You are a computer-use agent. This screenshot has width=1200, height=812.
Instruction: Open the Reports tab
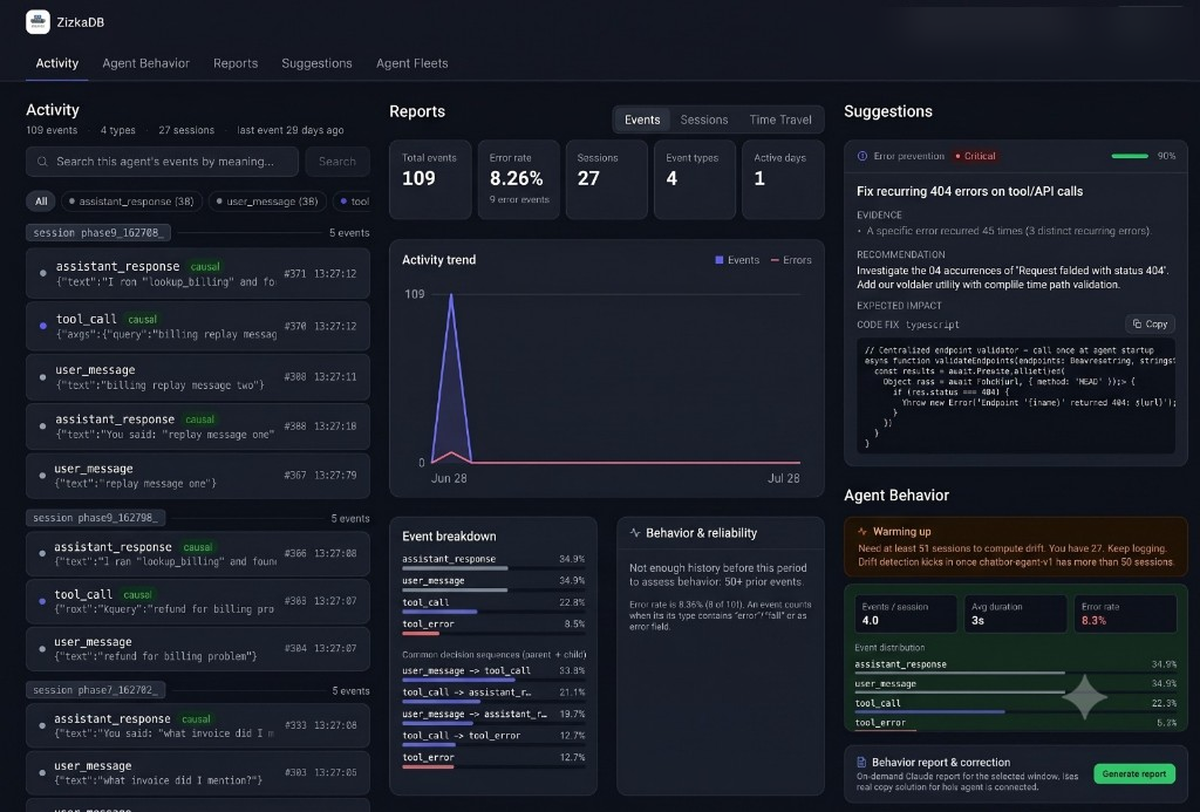pos(236,63)
